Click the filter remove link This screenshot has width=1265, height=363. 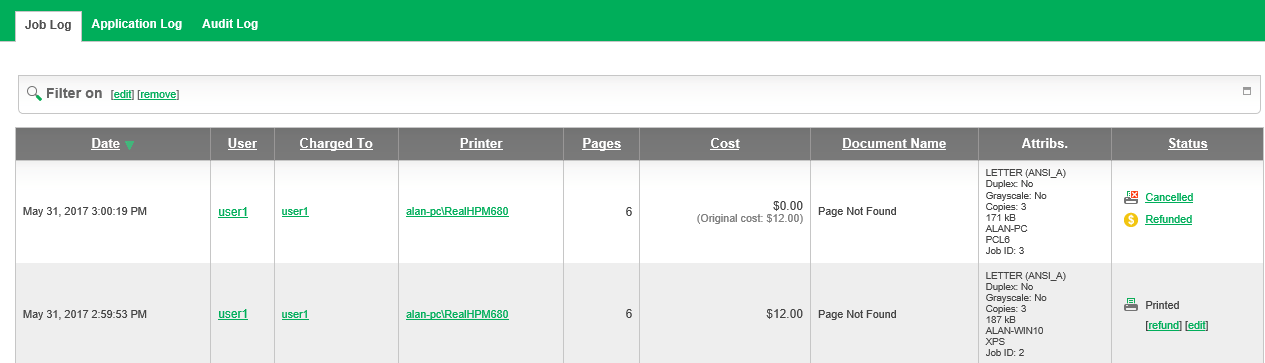click(158, 94)
